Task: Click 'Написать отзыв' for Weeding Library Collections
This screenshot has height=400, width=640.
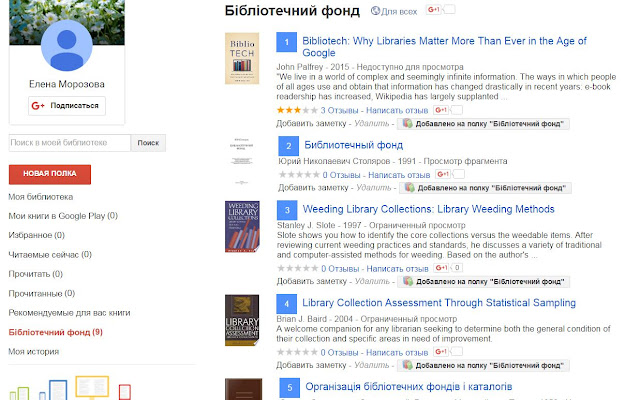Action: coord(397,269)
